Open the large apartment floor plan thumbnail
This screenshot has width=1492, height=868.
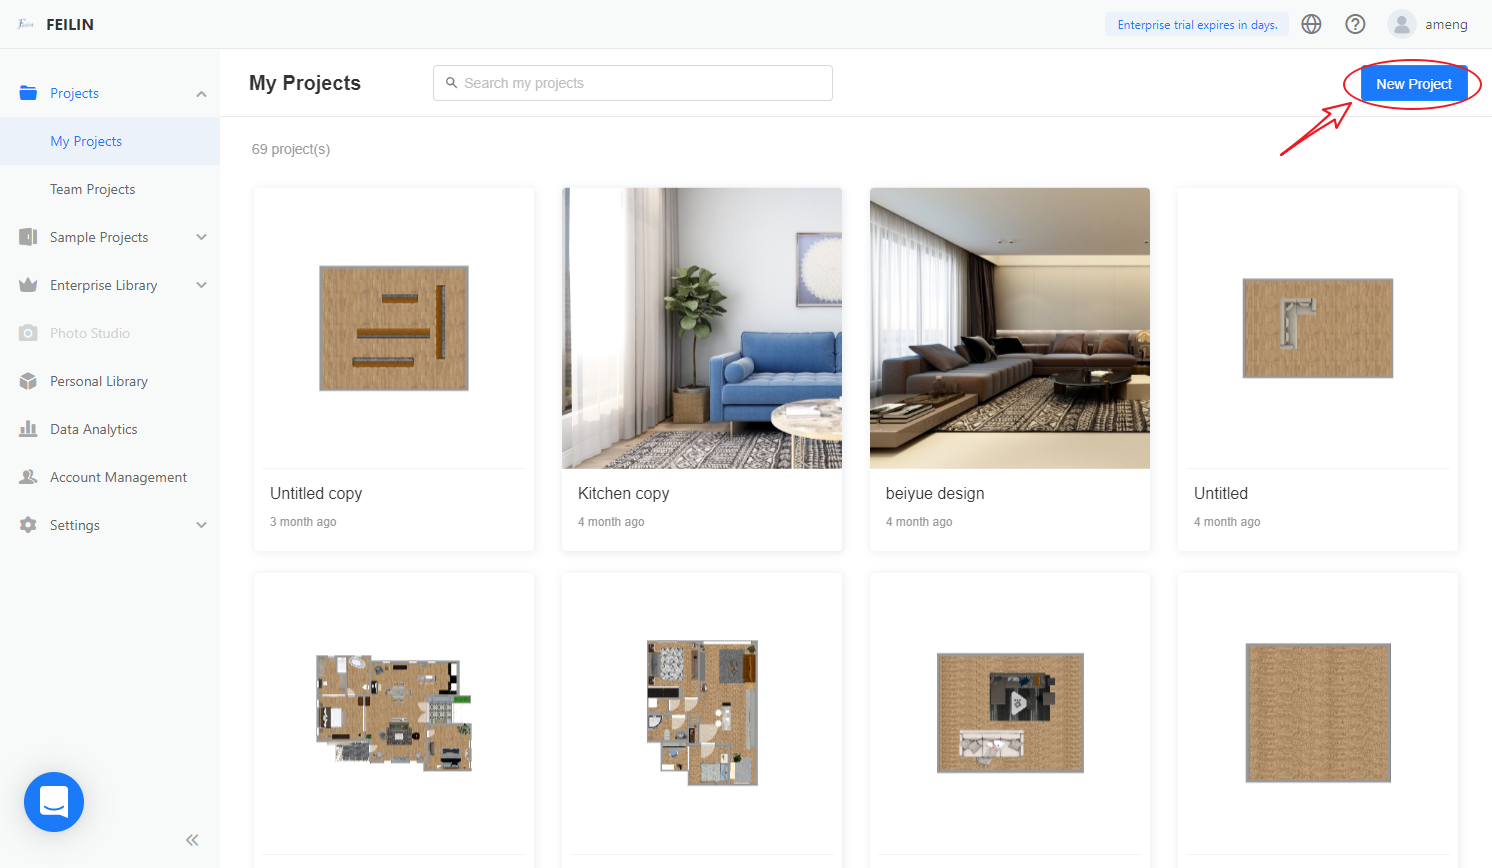point(394,713)
